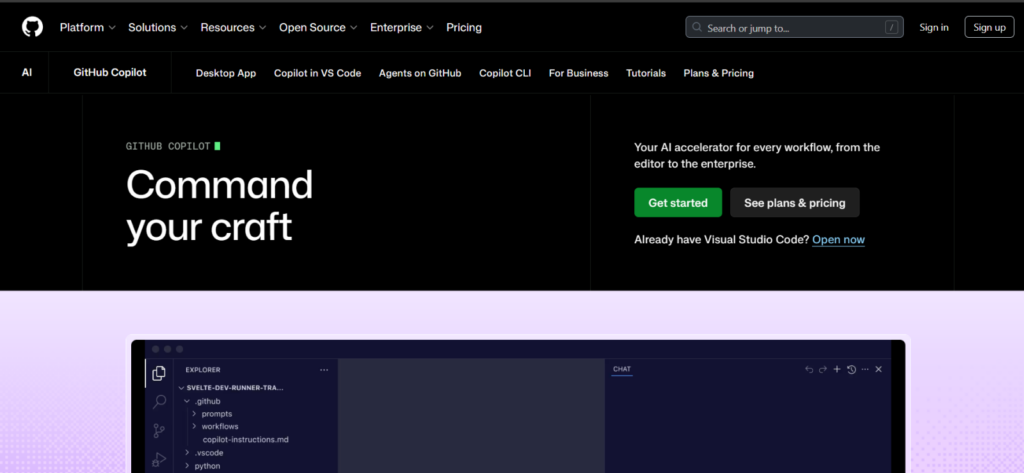
Task: Open the Run and Debug icon
Action: [x=159, y=459]
